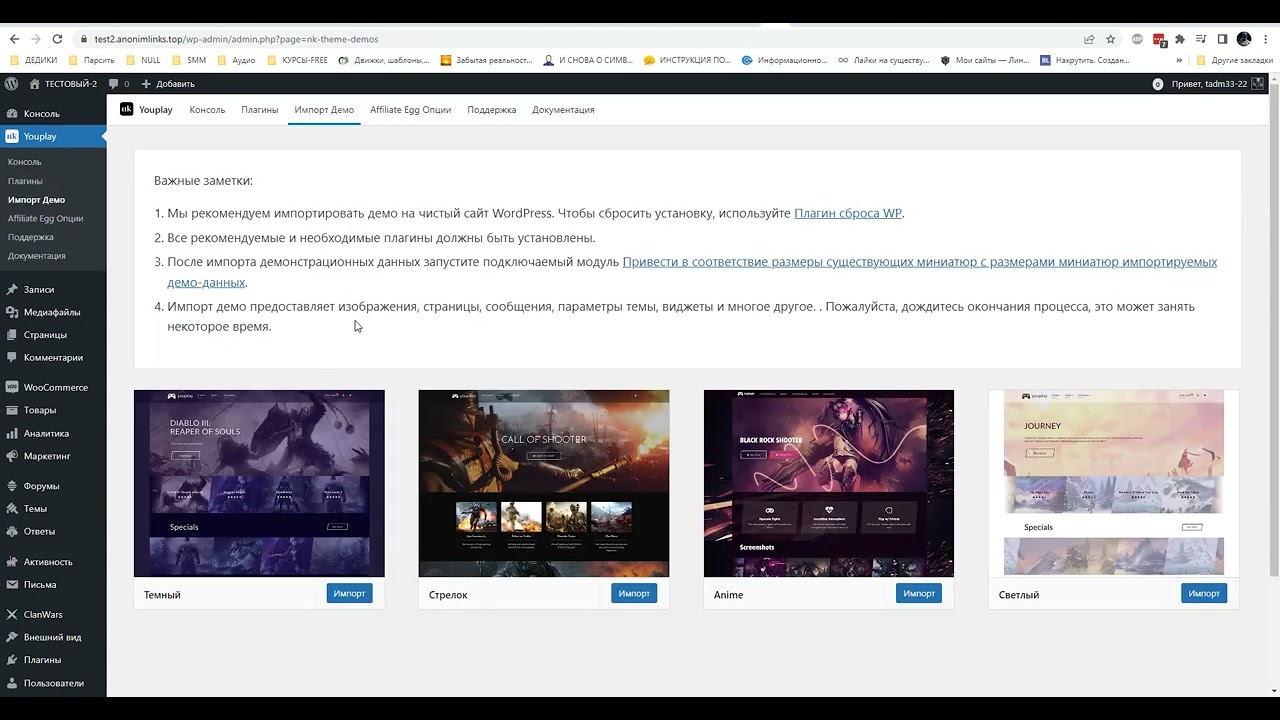This screenshot has width=1280, height=720.
Task: Click the page vertical scrollbar
Action: click(1274, 330)
